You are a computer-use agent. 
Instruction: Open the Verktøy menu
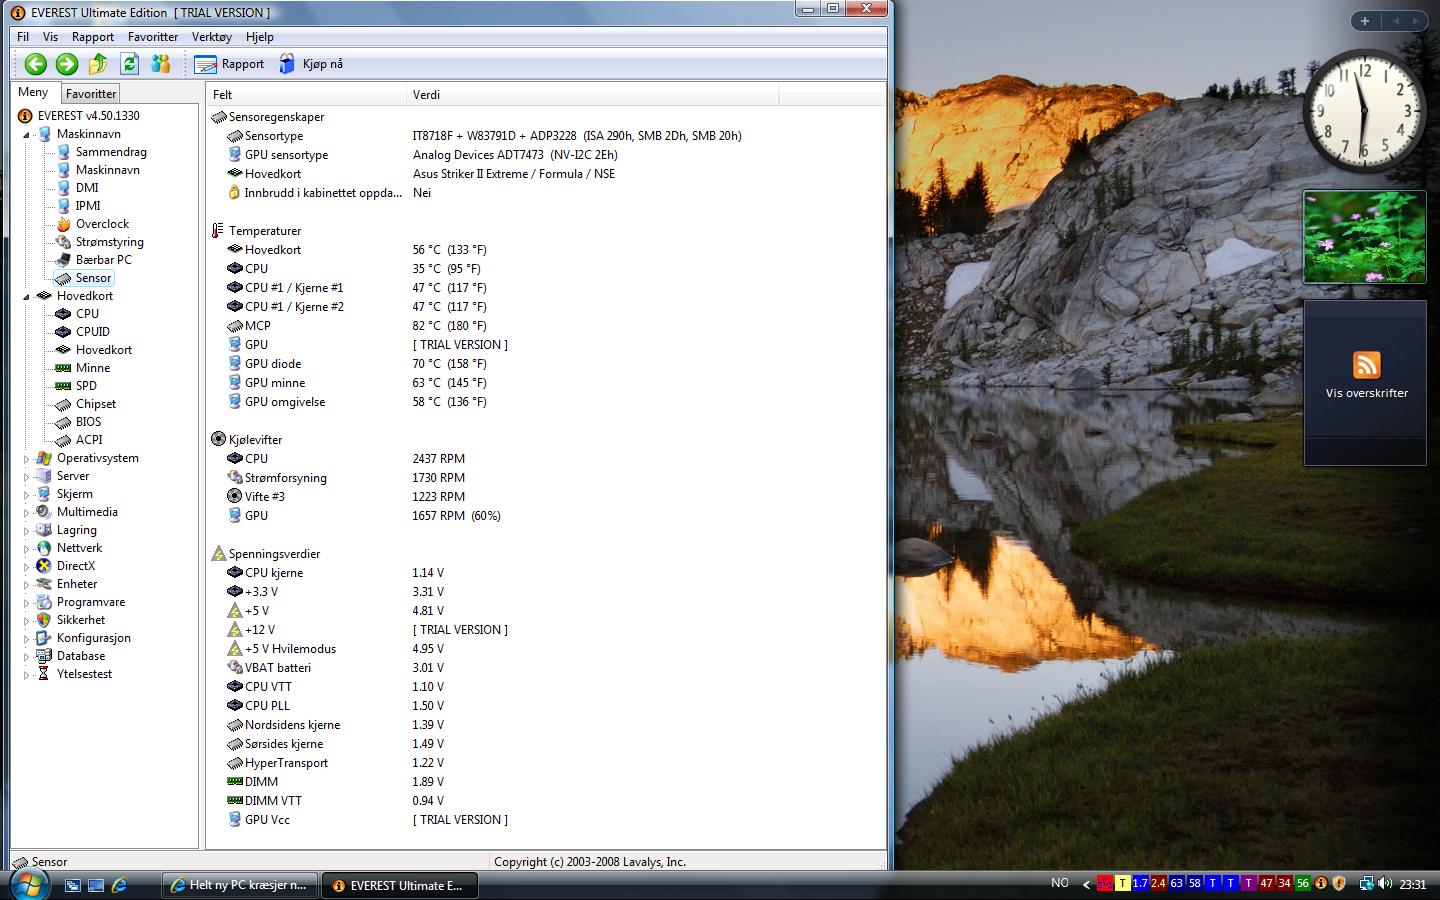pos(211,37)
